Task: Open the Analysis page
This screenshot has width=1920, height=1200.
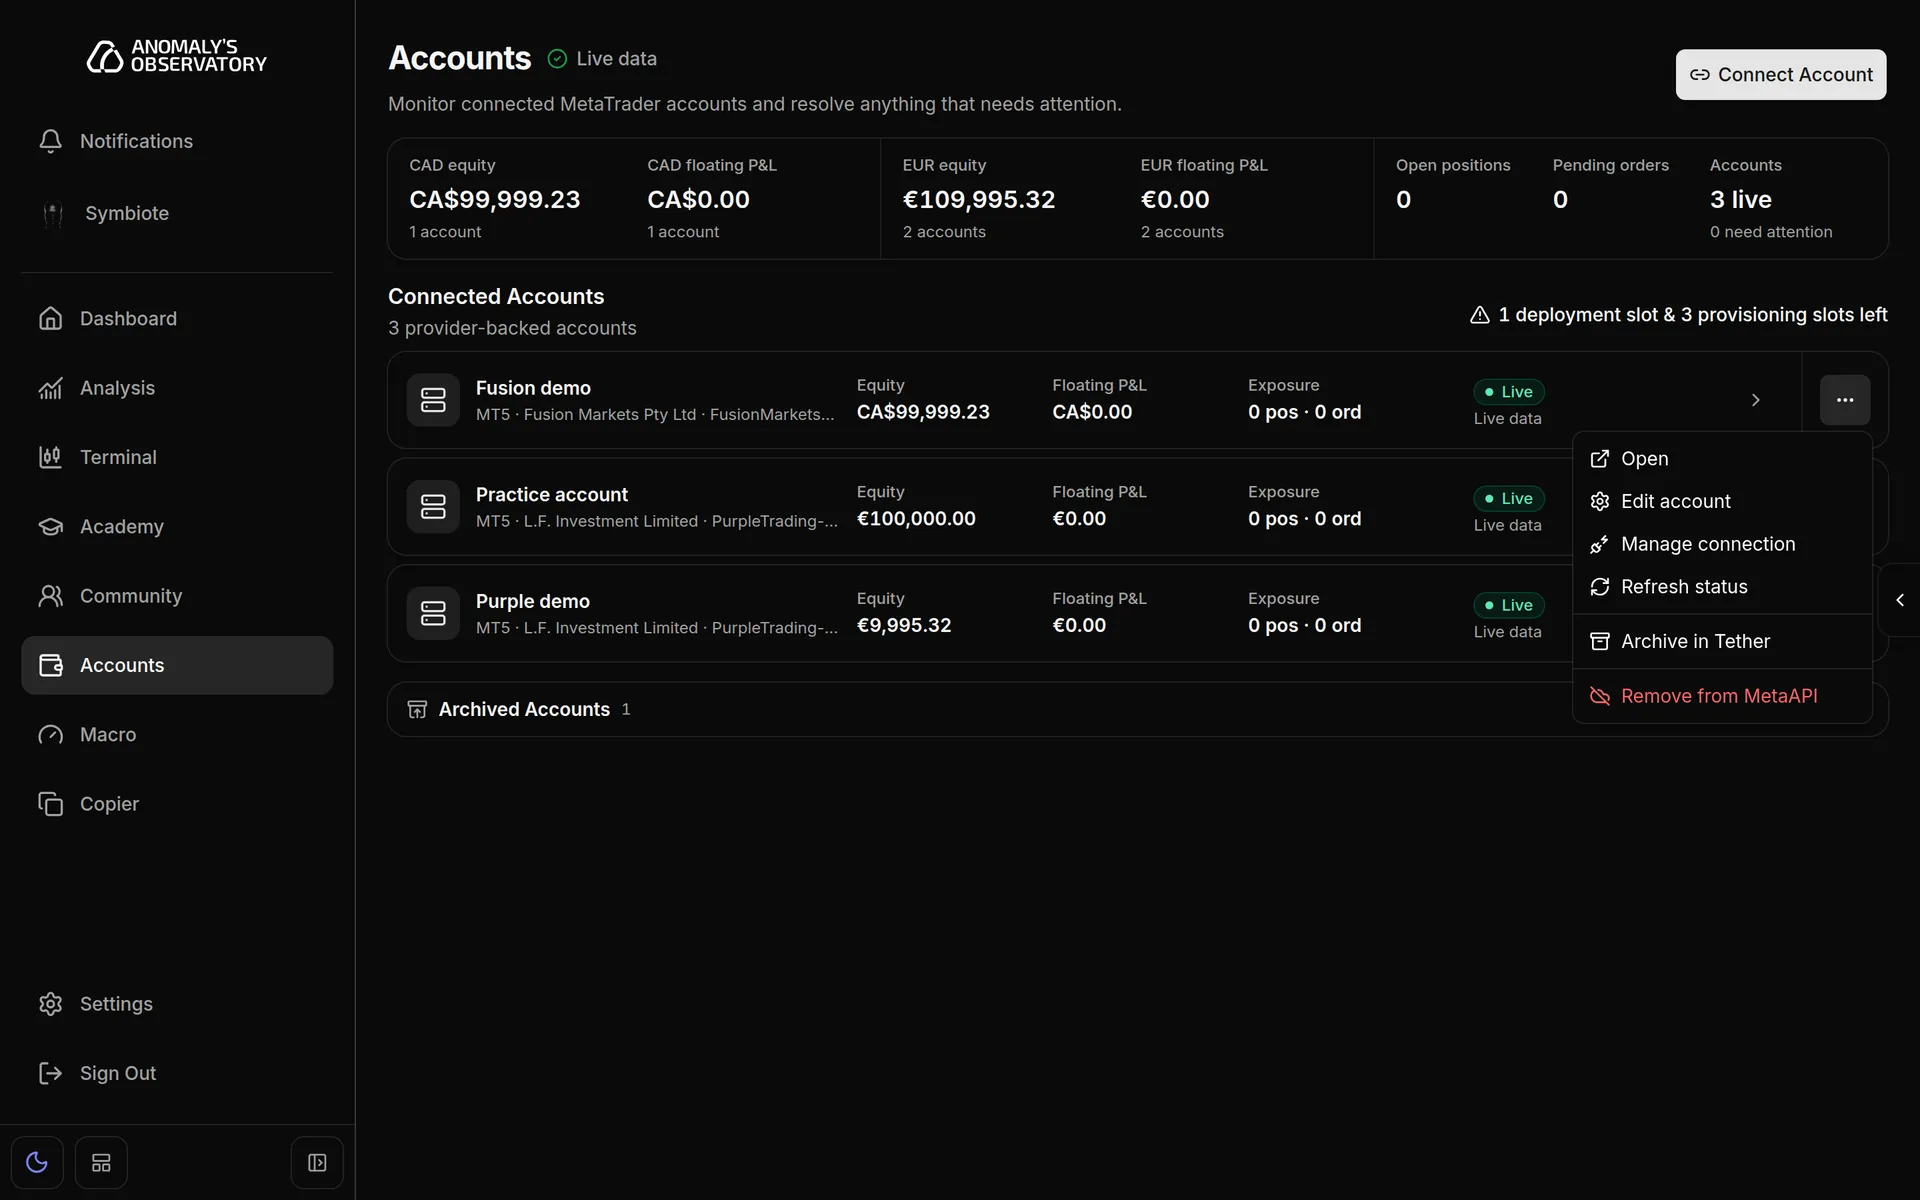Action: [x=177, y=388]
